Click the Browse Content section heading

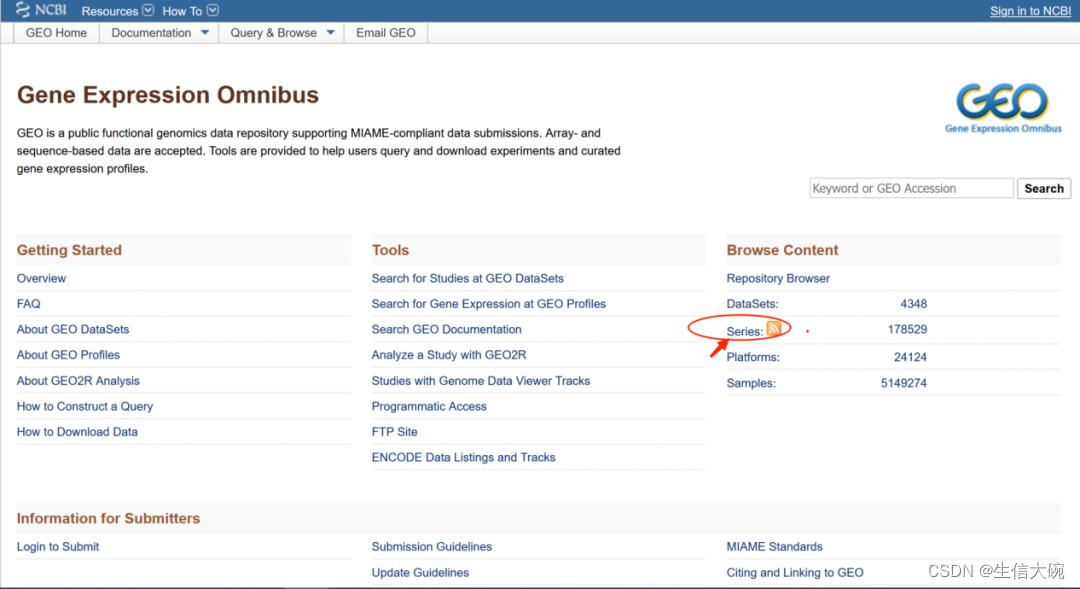782,250
